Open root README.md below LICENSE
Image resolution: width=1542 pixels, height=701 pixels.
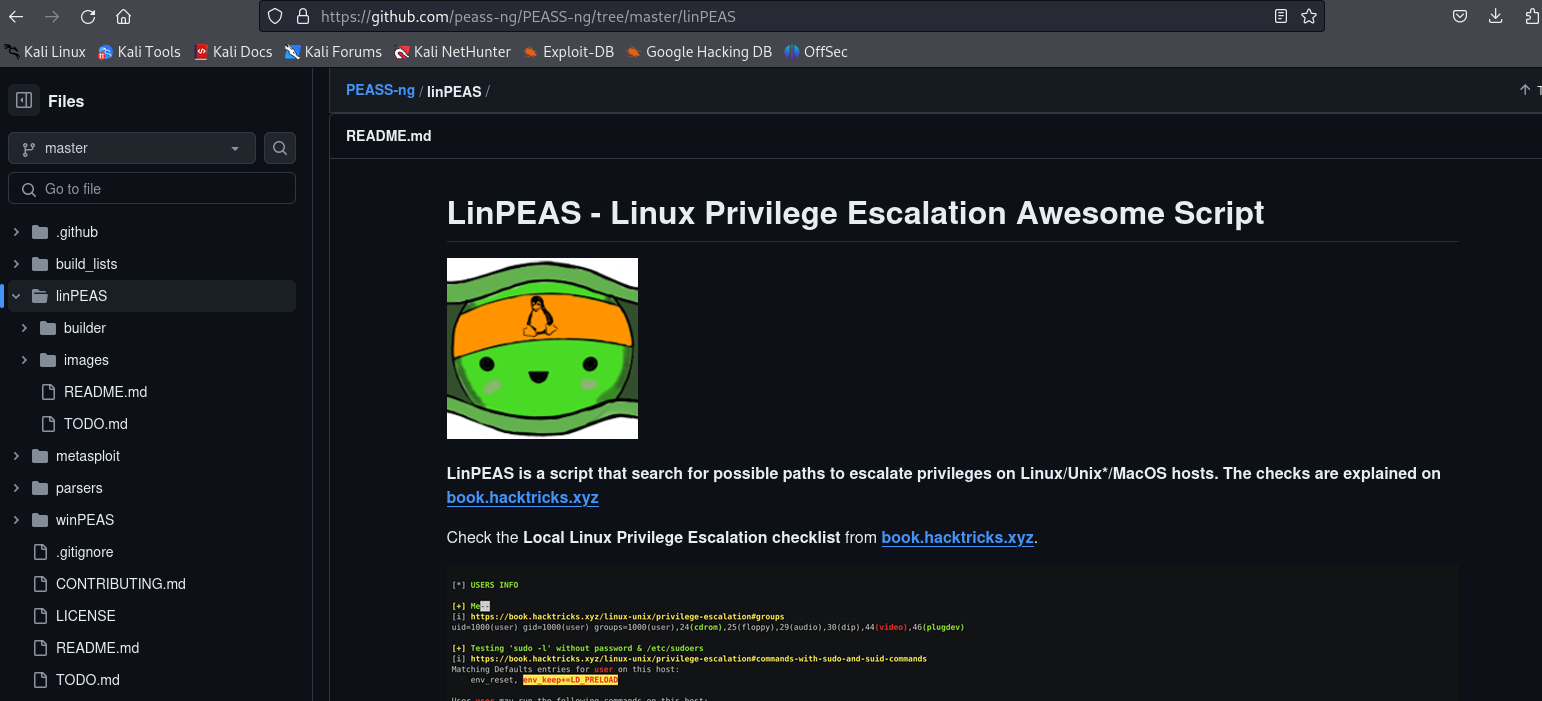click(x=97, y=648)
